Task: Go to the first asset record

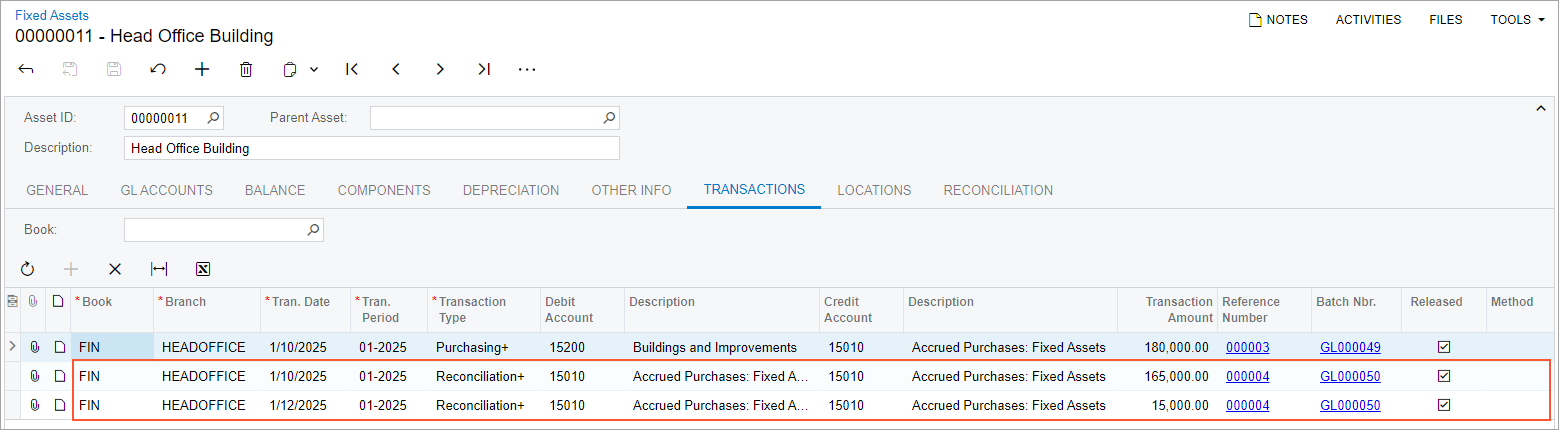Action: [352, 70]
